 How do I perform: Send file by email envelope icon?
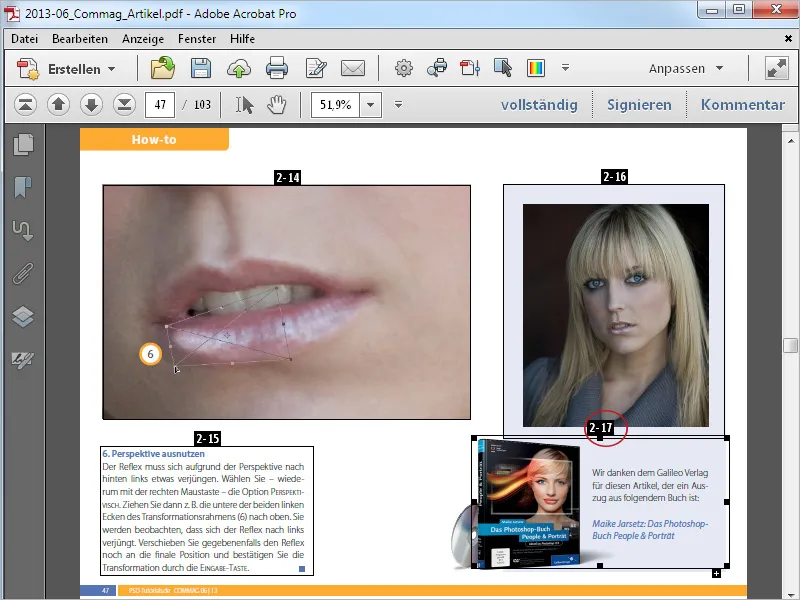pyautogui.click(x=353, y=68)
